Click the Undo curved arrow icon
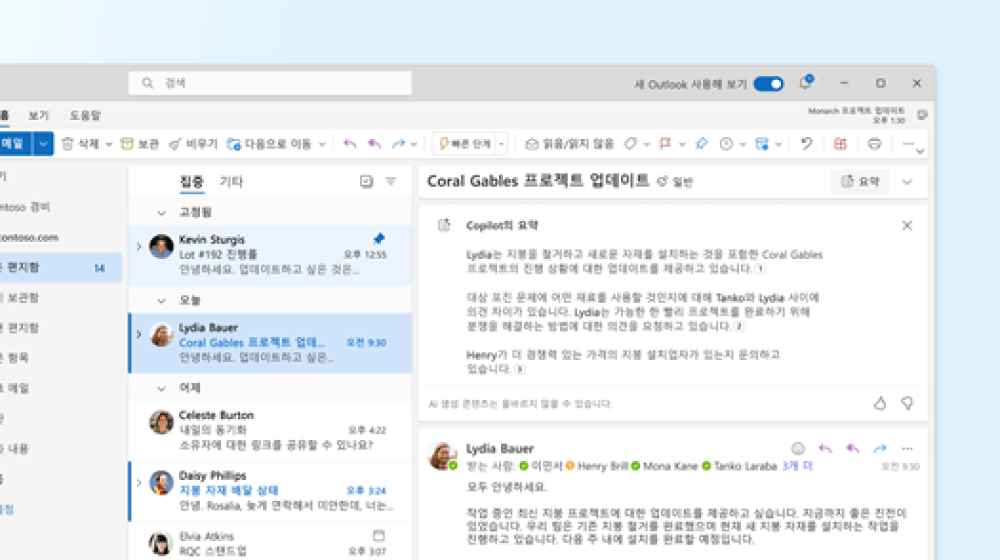This screenshot has width=1000, height=560. (807, 144)
